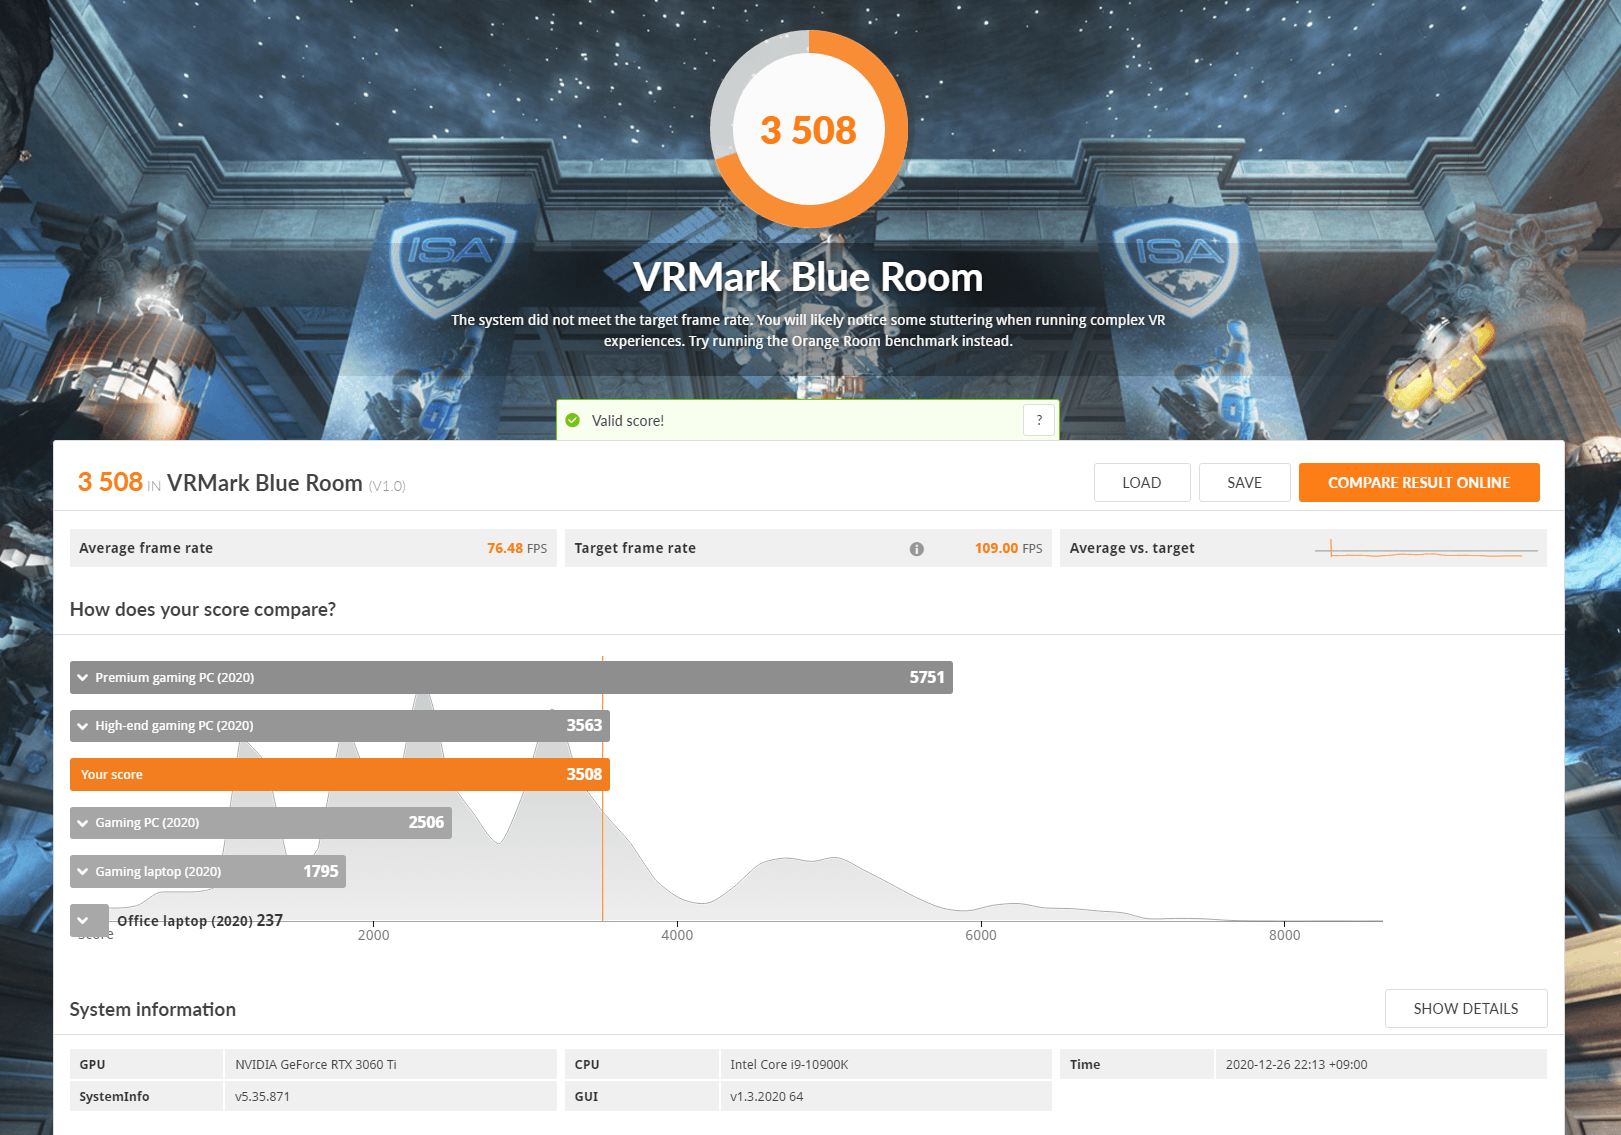This screenshot has width=1621, height=1135.
Task: Click the System information heading
Action: point(153,1009)
